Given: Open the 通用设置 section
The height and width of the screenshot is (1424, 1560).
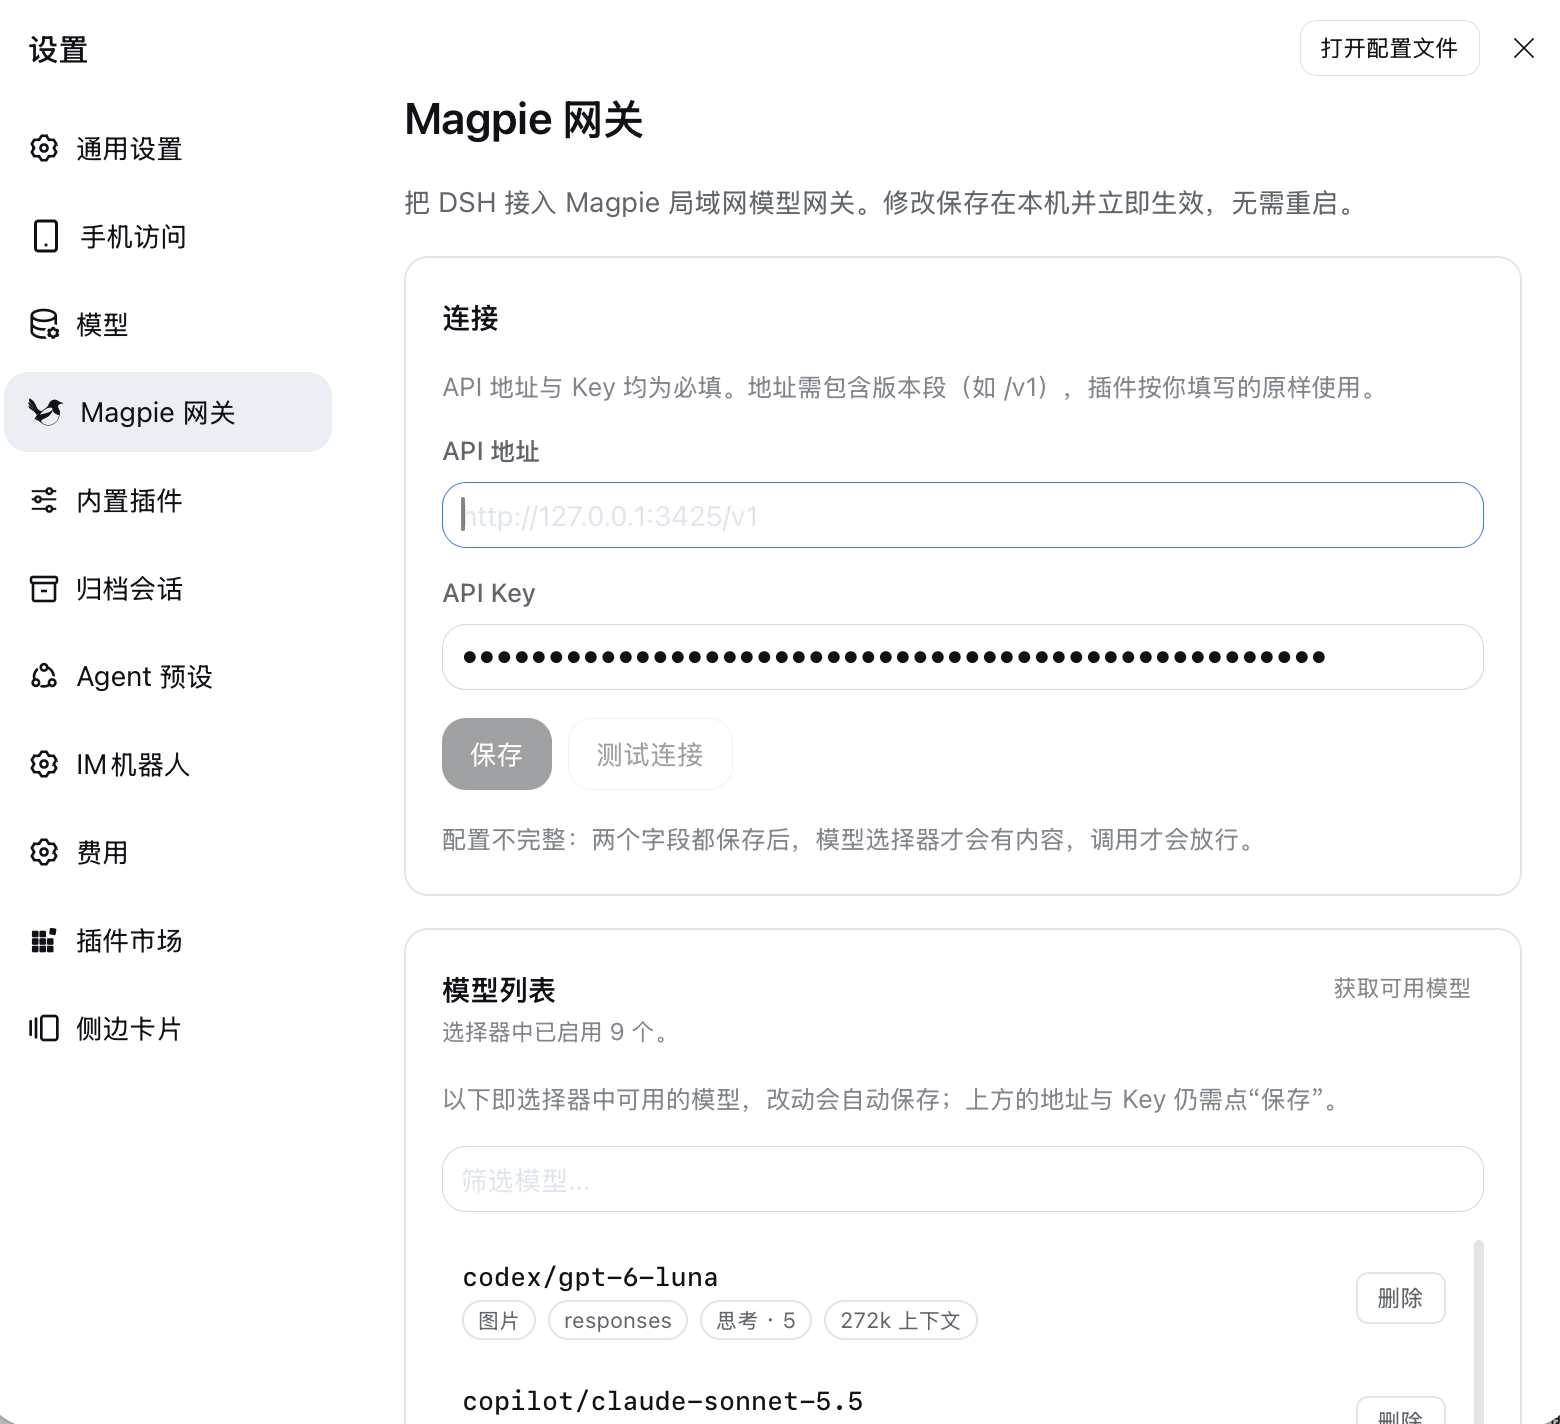Looking at the screenshot, I should pos(168,148).
